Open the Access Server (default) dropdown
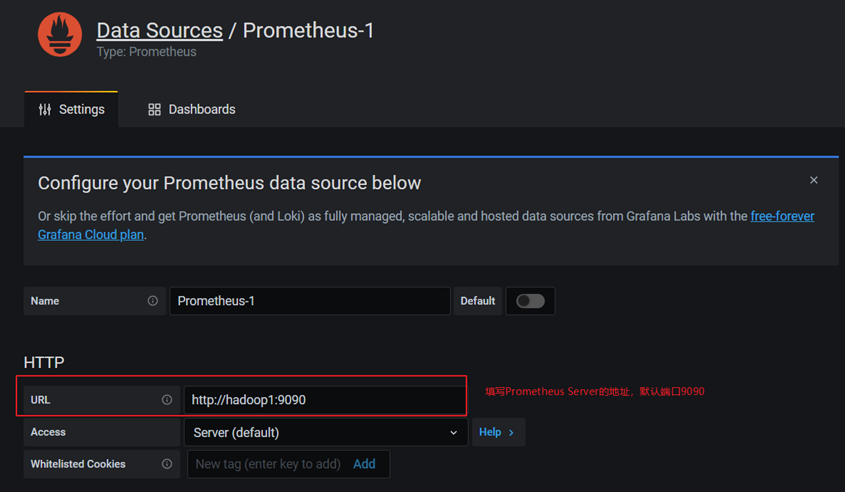Screen dimensions: 845x492 326,432
